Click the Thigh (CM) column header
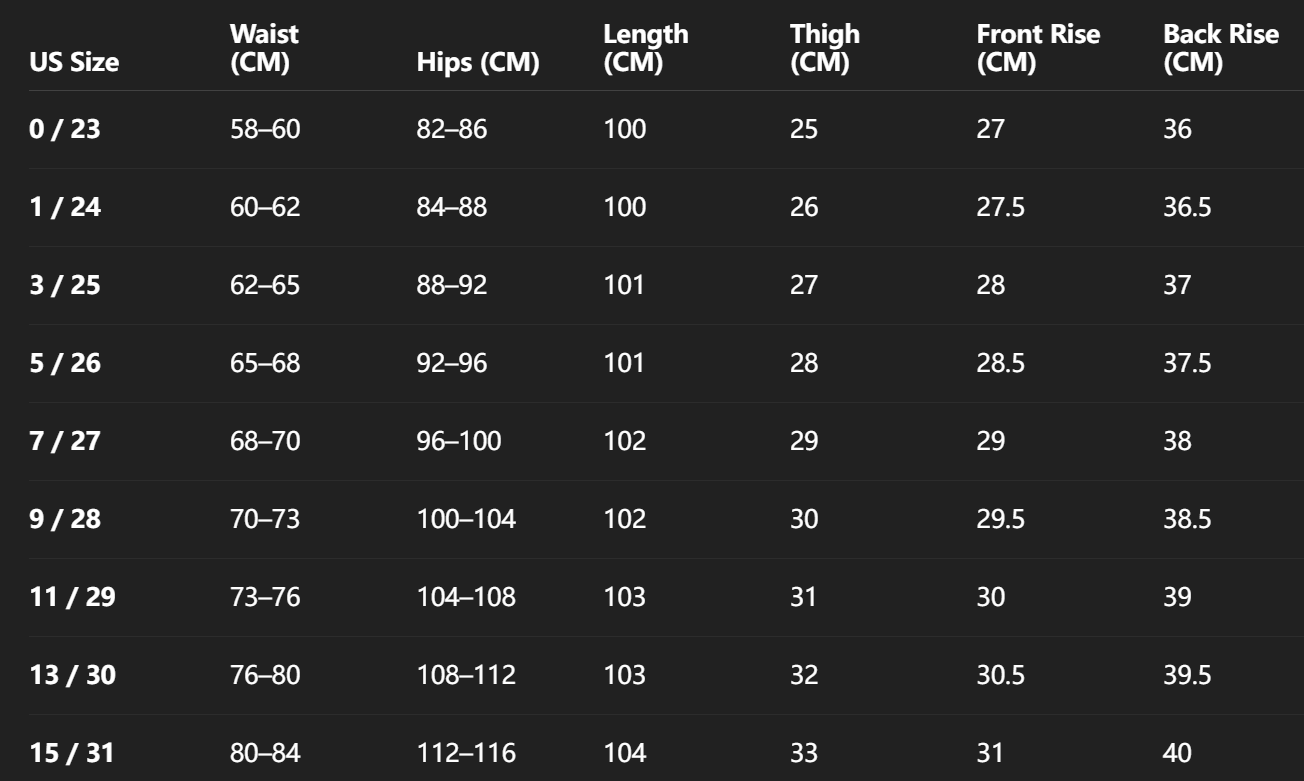The image size is (1304, 781). pyautogui.click(x=824, y=48)
